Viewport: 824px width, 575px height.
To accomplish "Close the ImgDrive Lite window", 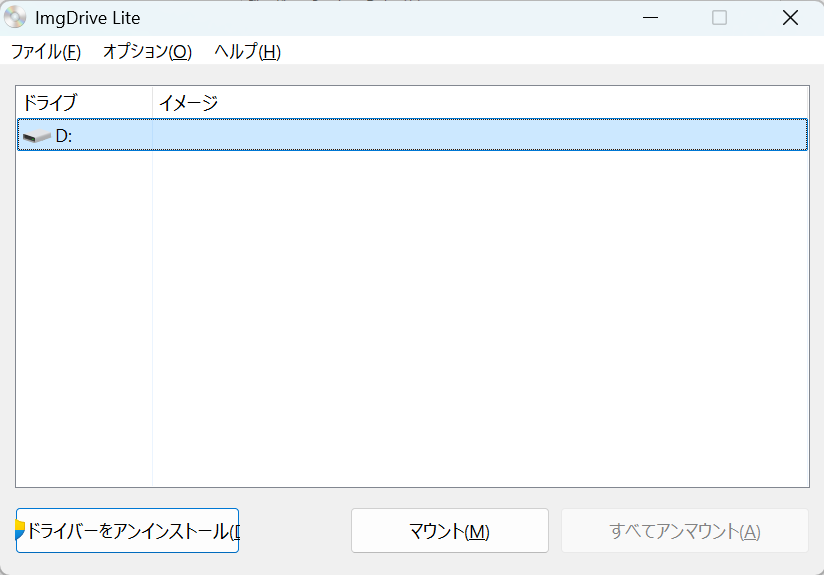I will pos(790,18).
